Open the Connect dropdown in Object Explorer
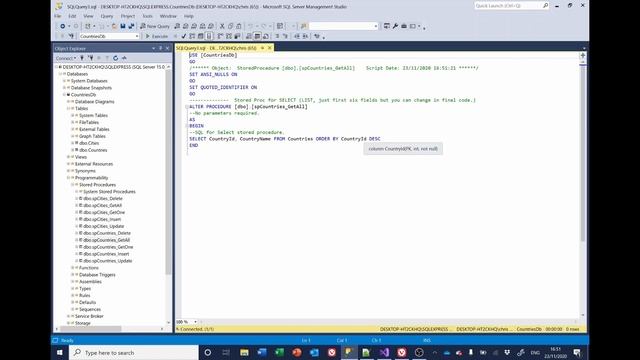The image size is (640, 360). [x=66, y=58]
